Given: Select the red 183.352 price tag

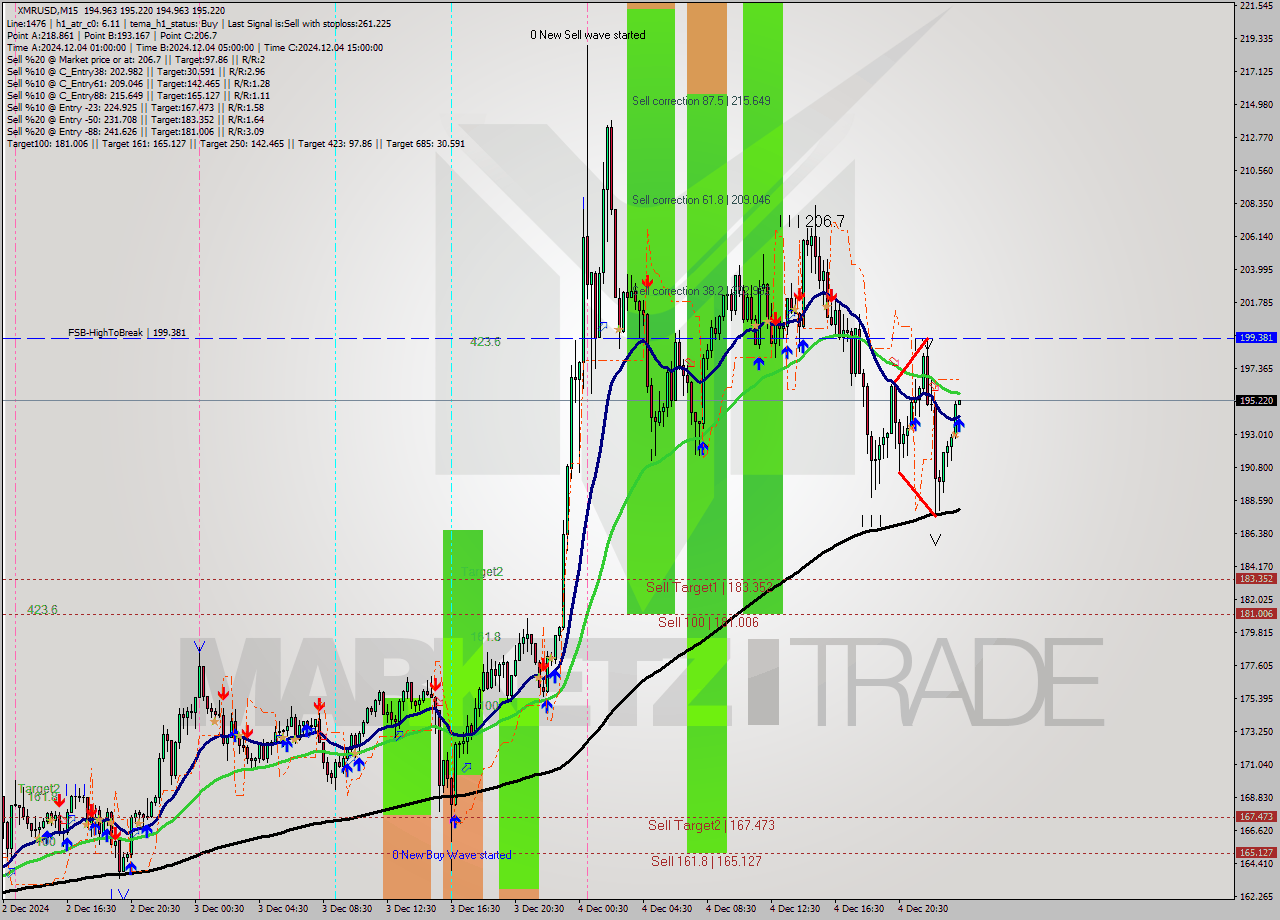Looking at the screenshot, I should click(x=1256, y=579).
